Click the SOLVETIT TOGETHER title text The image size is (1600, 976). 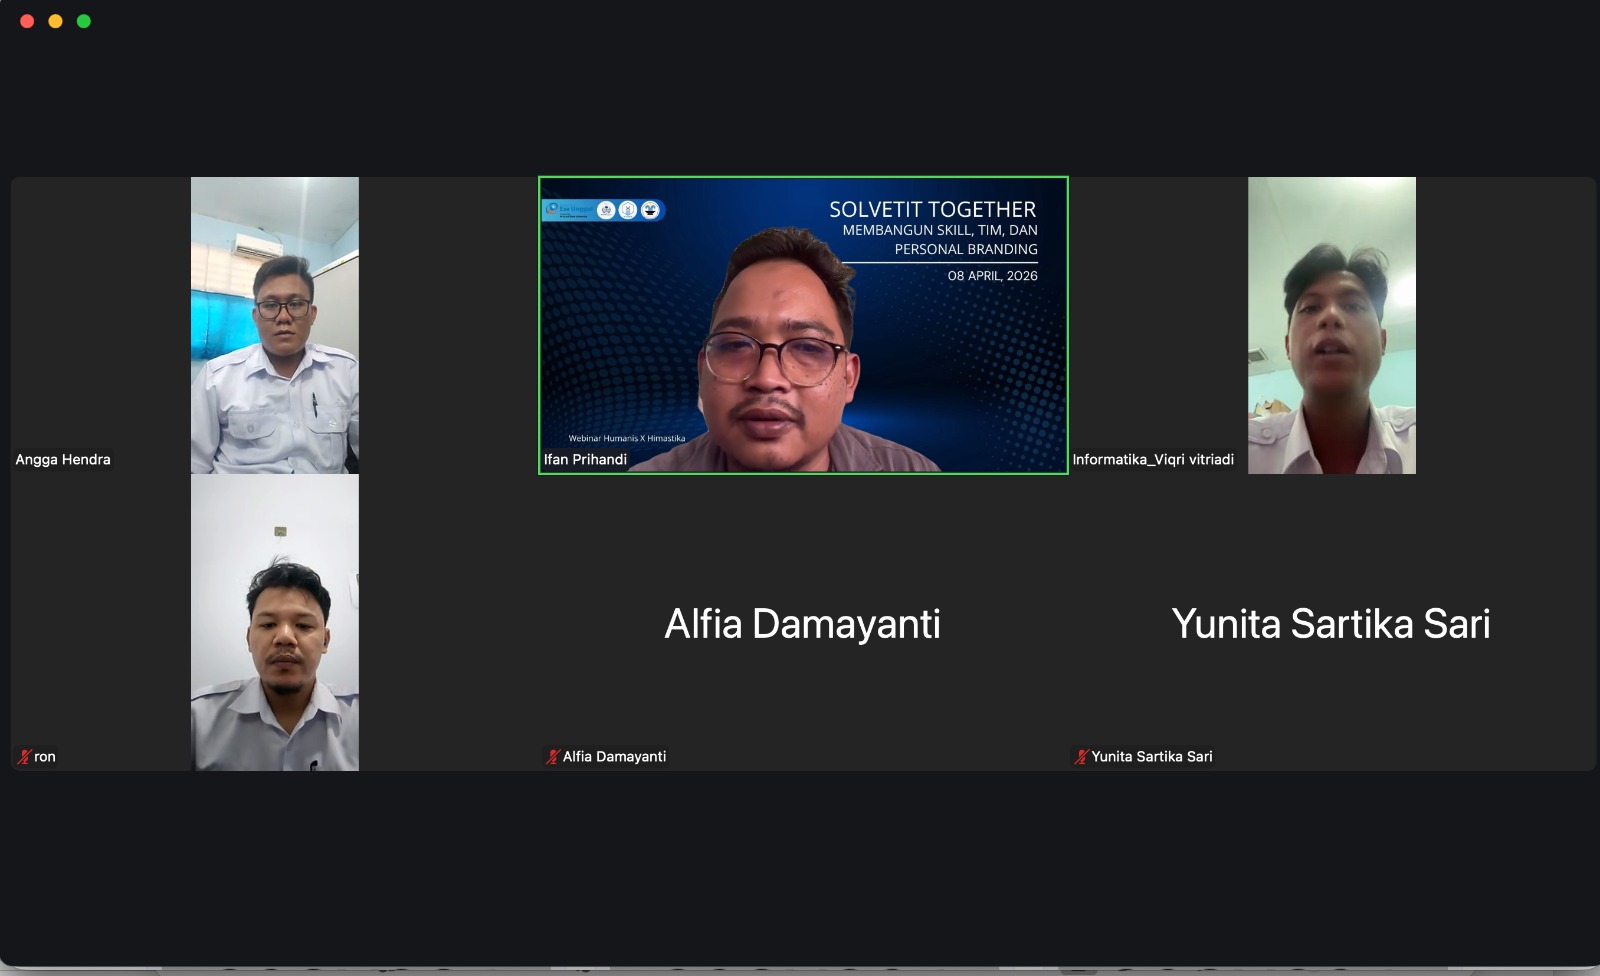[932, 210]
